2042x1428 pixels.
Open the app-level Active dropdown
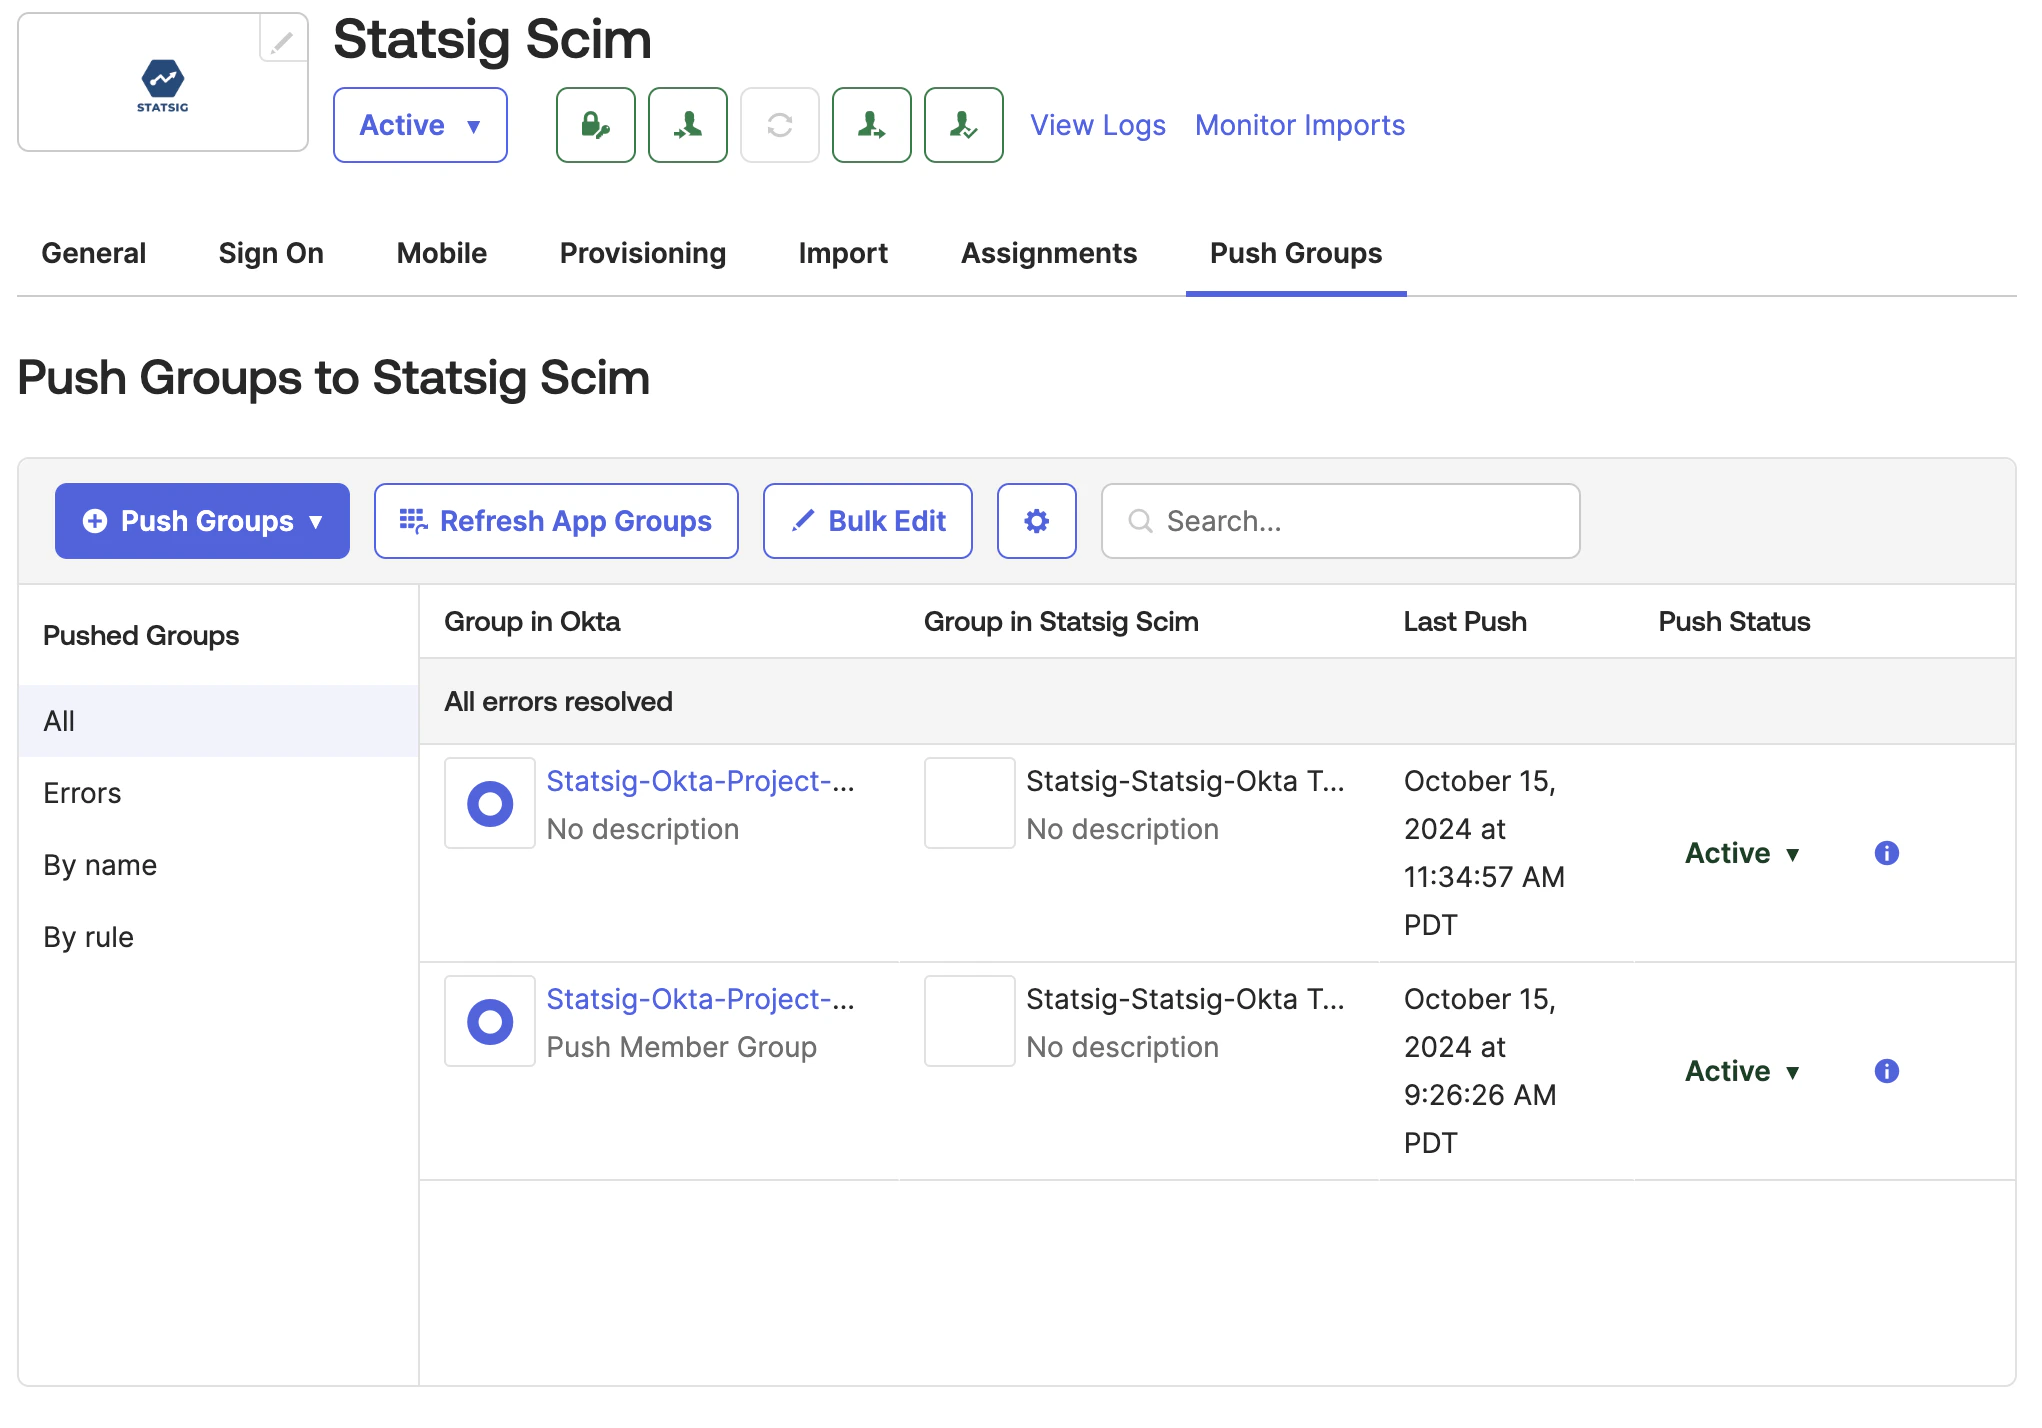420,125
